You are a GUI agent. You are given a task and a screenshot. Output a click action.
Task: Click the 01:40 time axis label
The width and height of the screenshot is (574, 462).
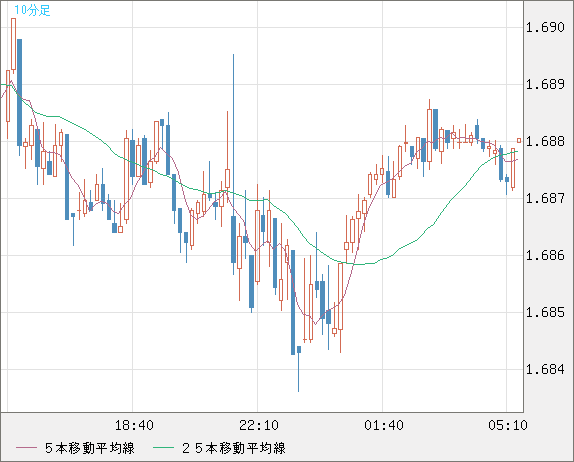click(x=384, y=425)
